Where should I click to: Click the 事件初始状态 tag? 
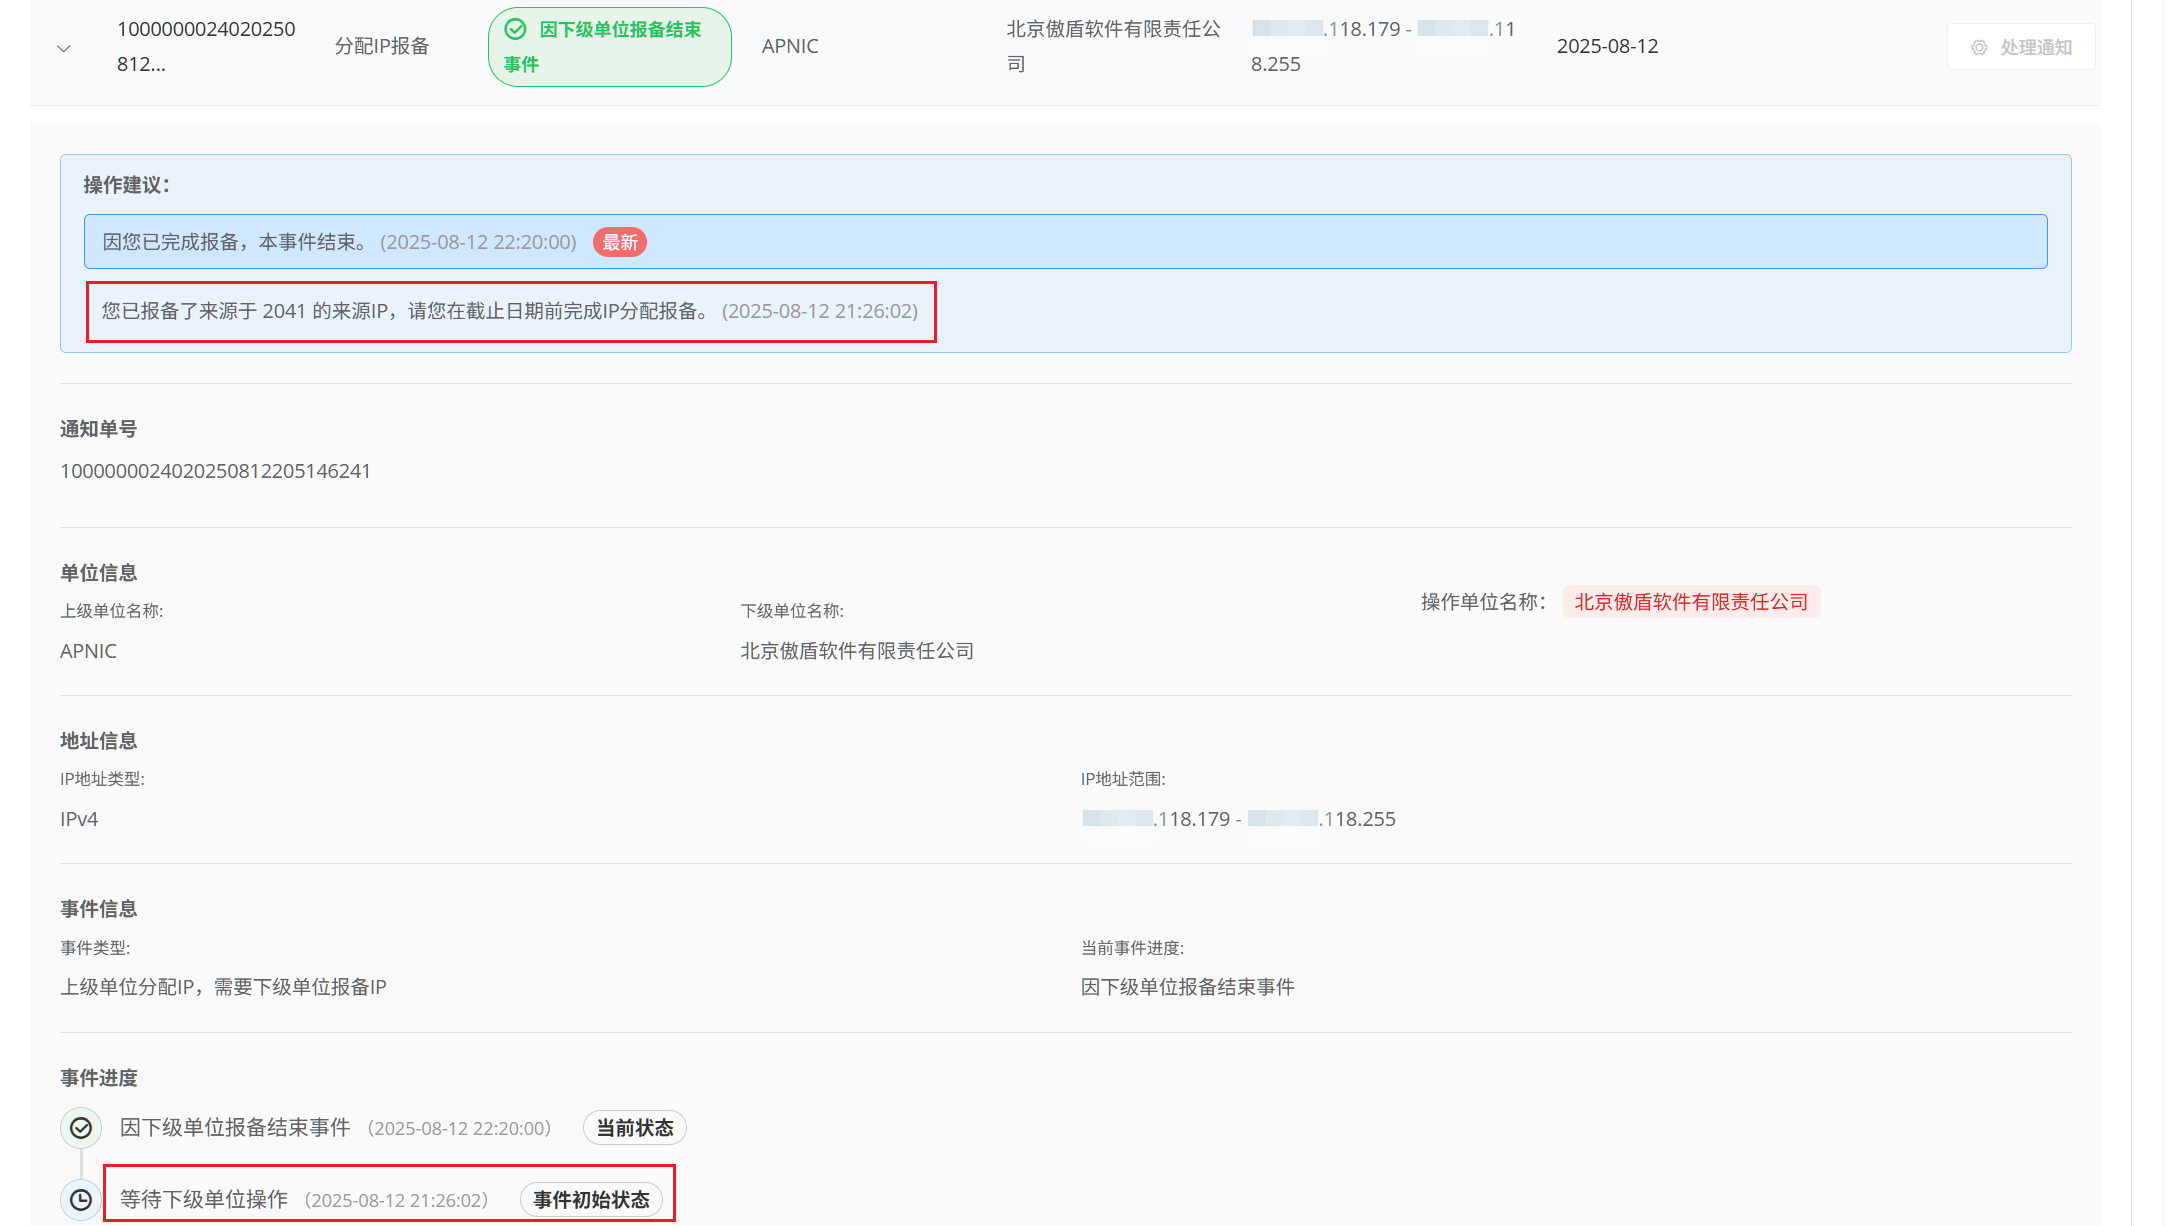tap(591, 1200)
